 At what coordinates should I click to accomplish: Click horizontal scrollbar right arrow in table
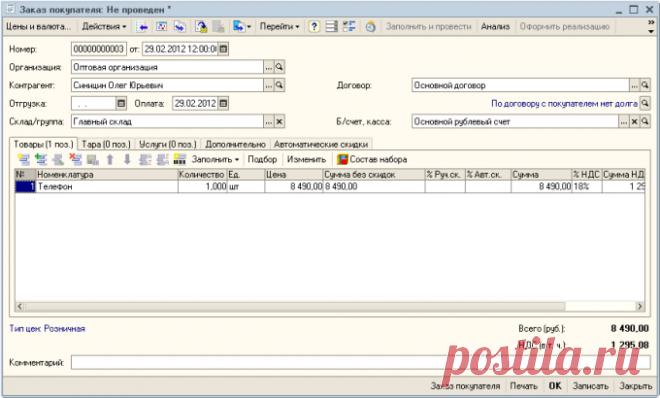coord(640,306)
